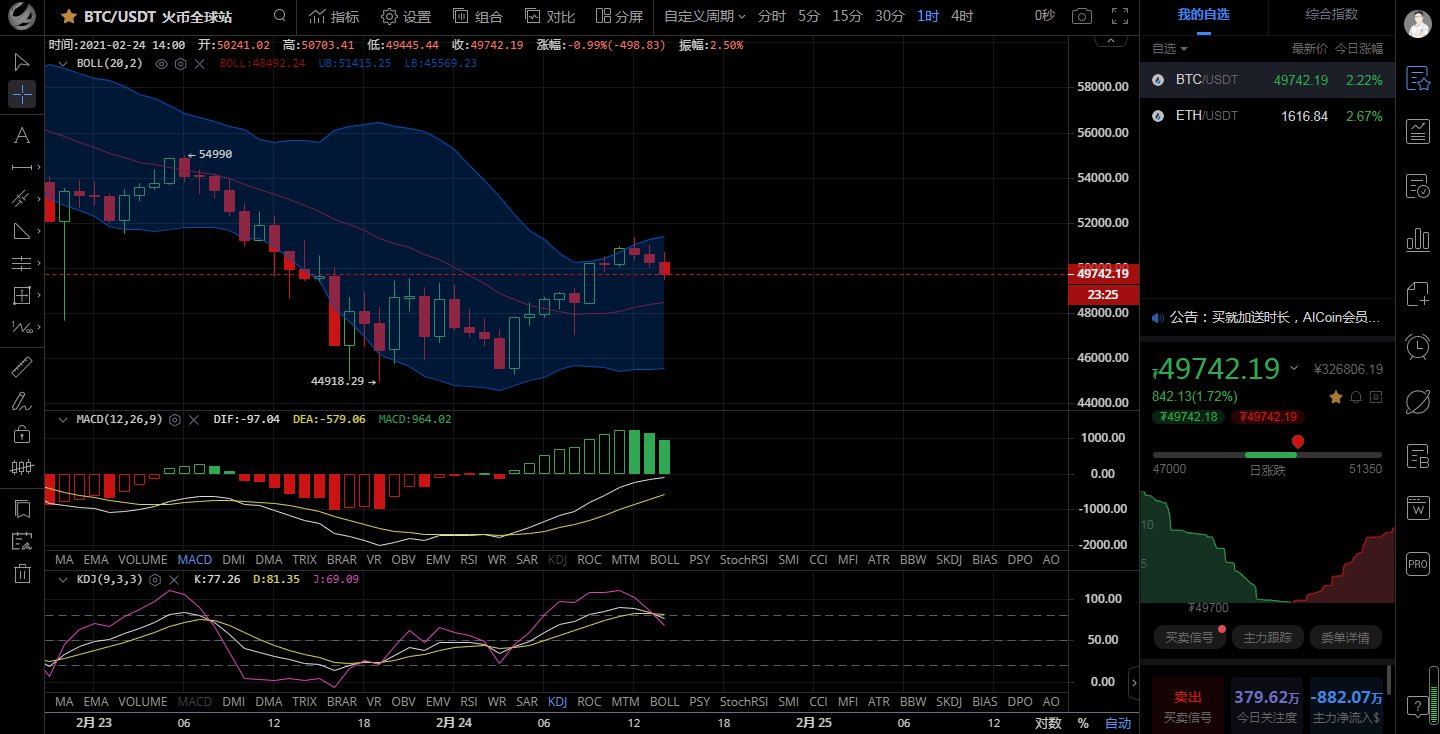Select the triangle shape drawing tool
This screenshot has height=734, width=1440.
(x=22, y=231)
